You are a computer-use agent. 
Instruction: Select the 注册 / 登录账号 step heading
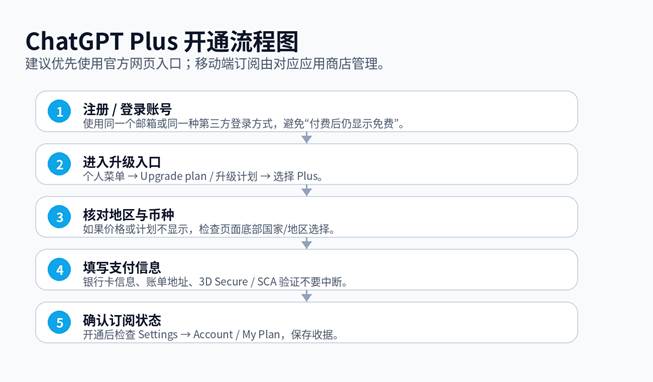click(x=127, y=109)
